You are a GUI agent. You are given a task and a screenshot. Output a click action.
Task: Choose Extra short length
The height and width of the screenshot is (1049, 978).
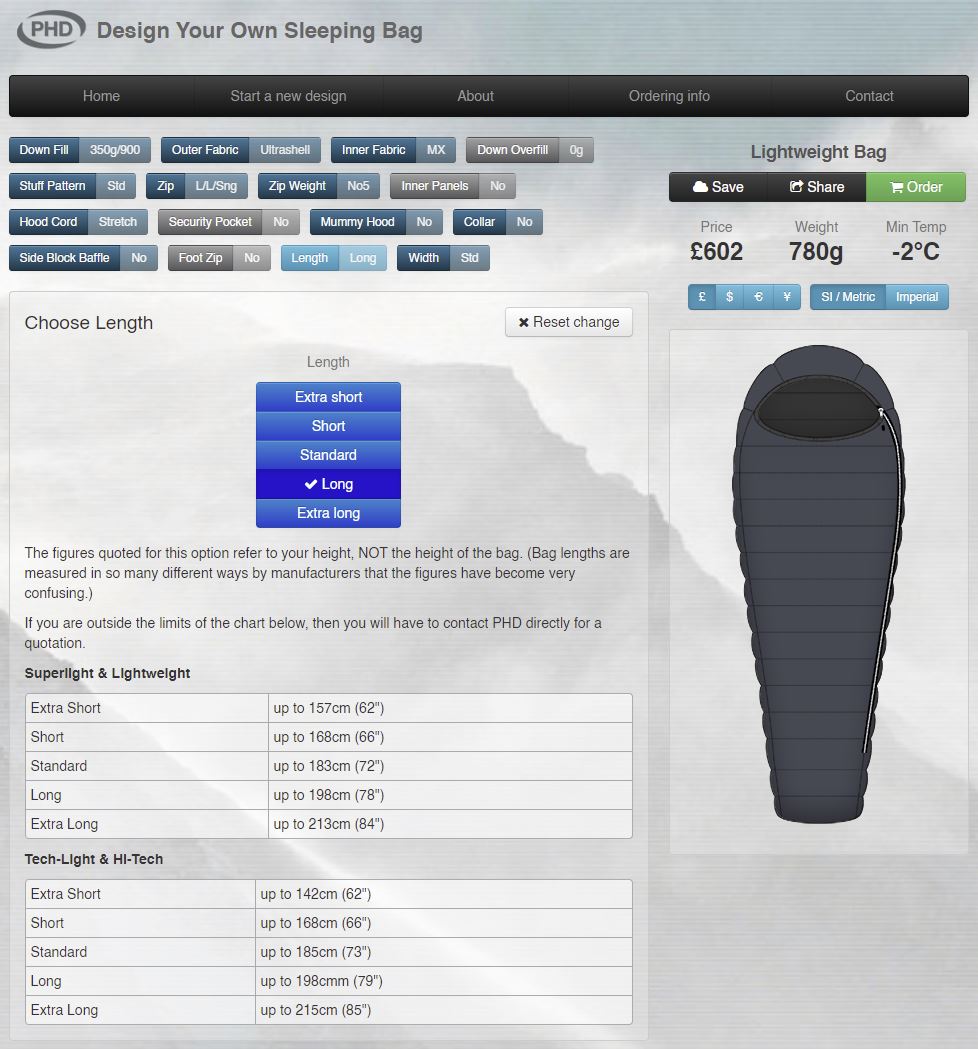point(328,397)
